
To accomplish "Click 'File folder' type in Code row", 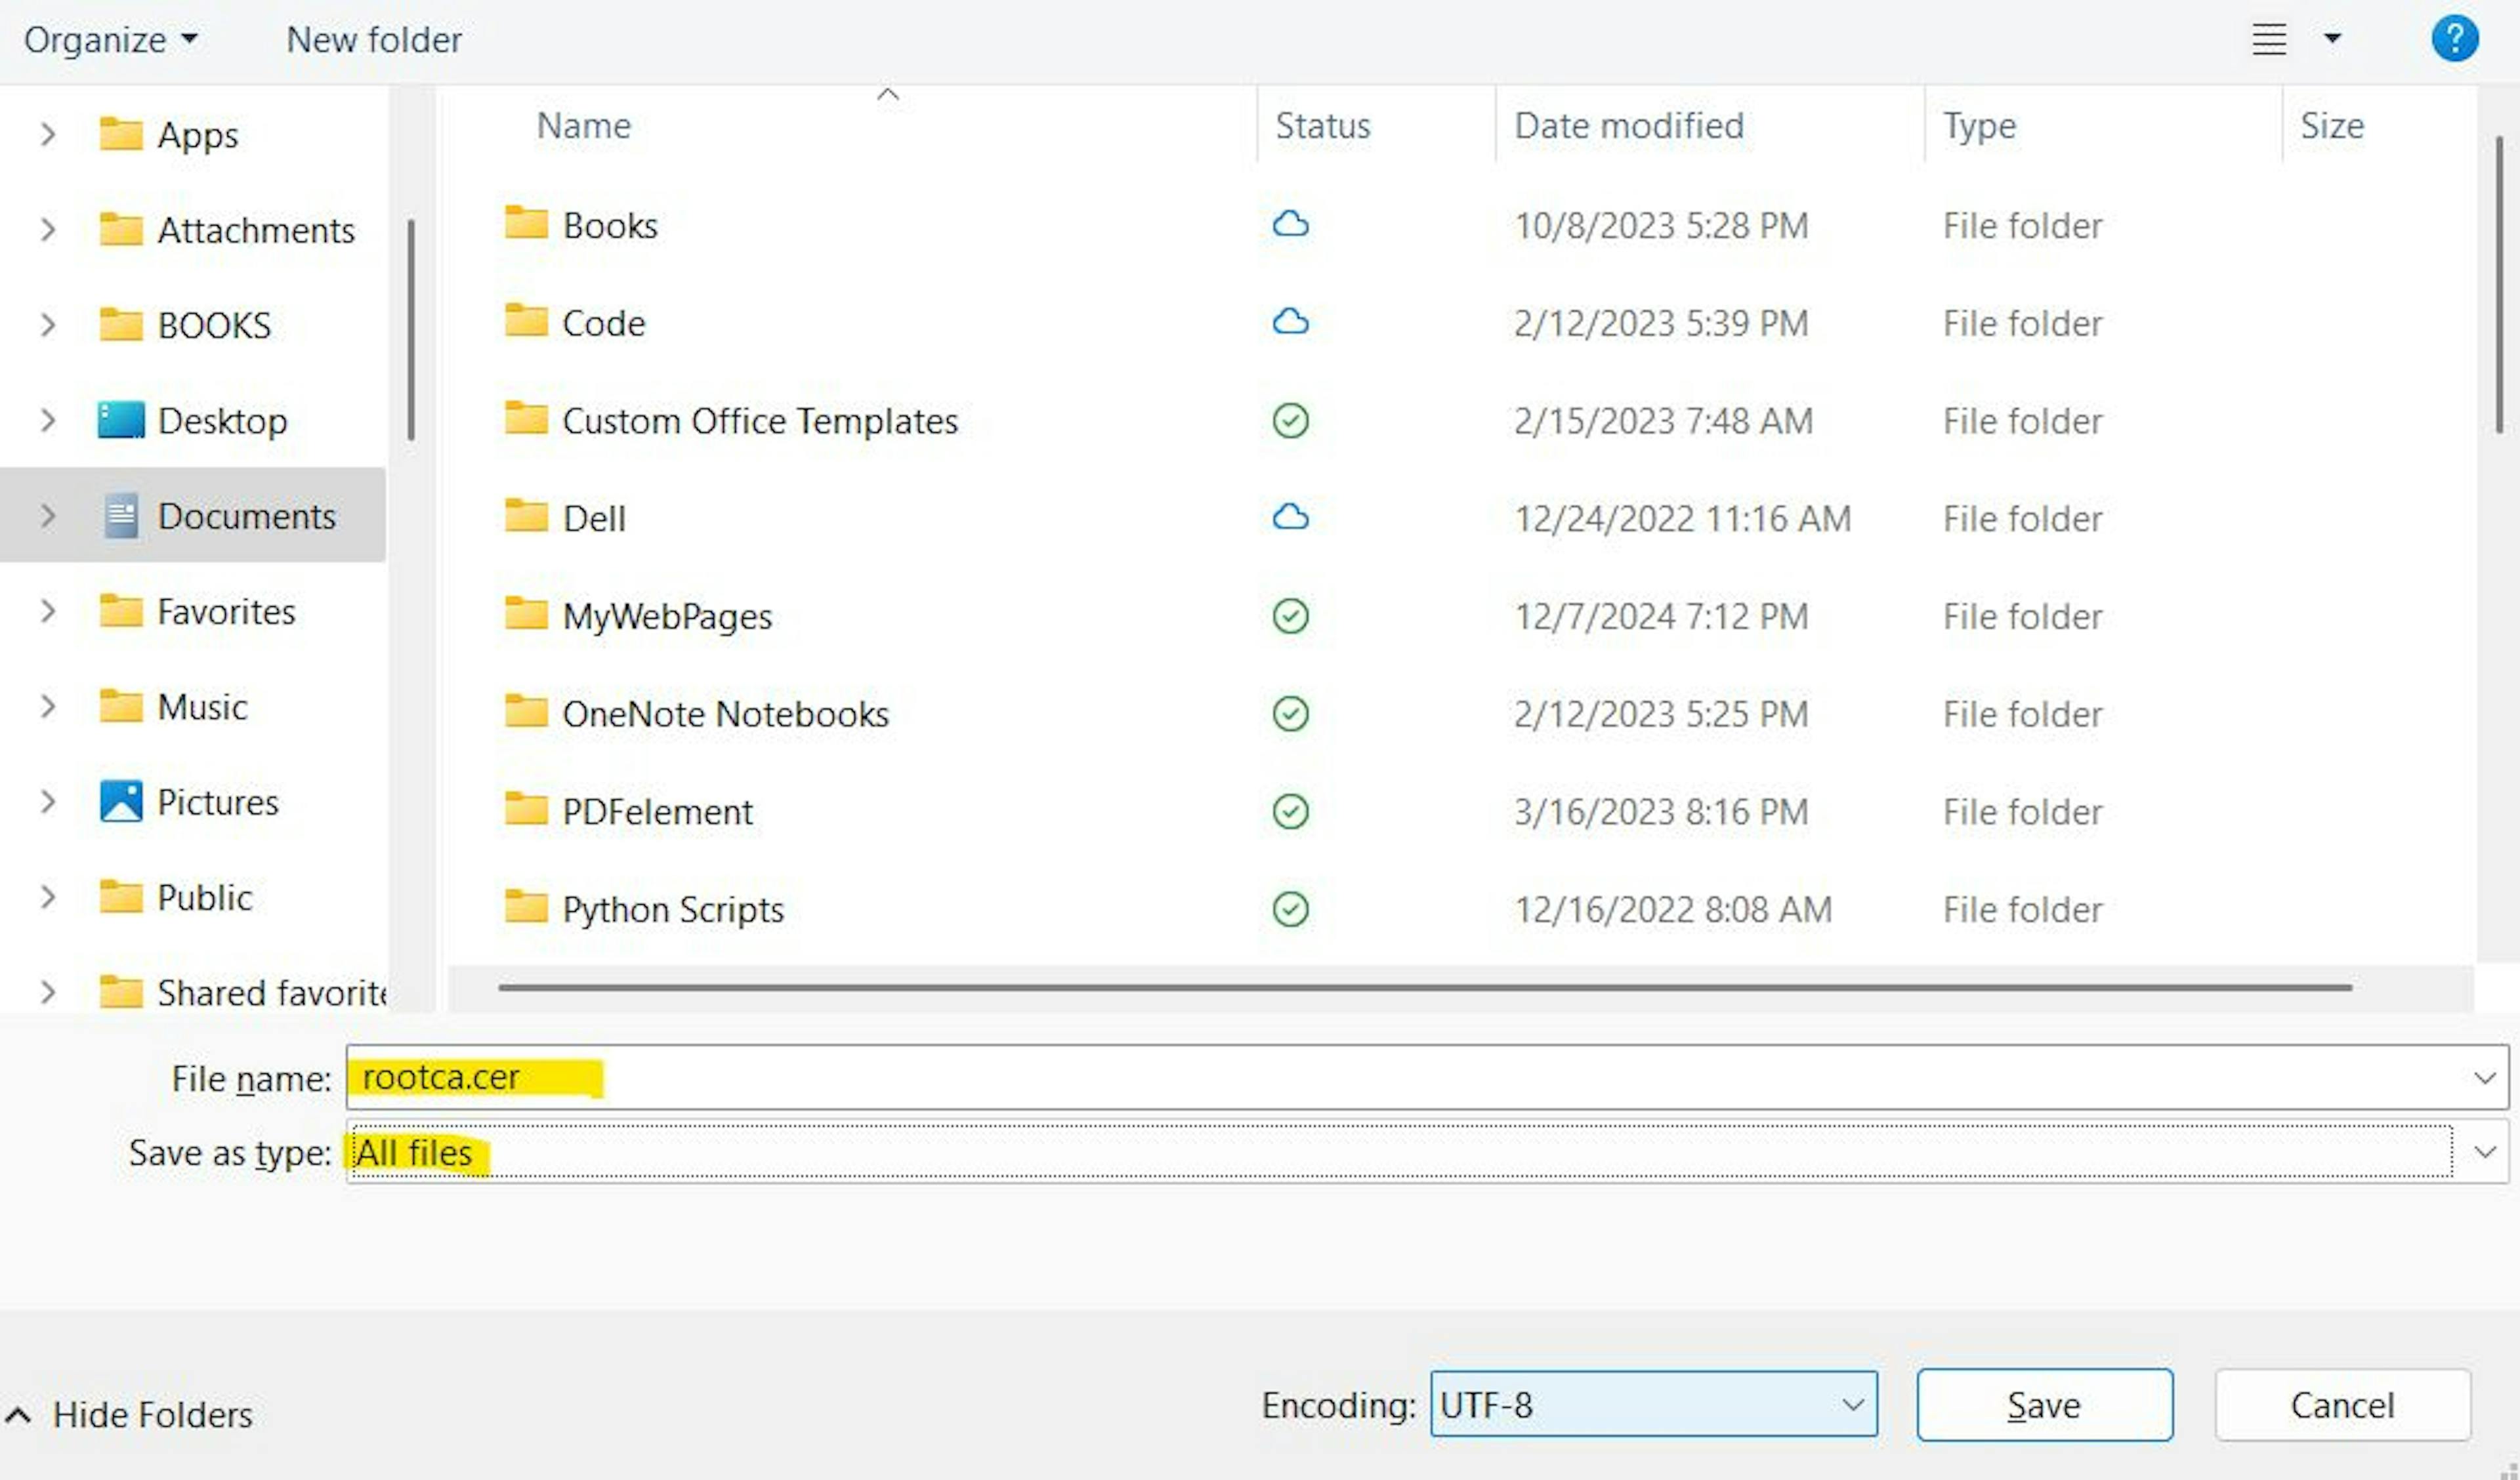I will [2022, 323].
